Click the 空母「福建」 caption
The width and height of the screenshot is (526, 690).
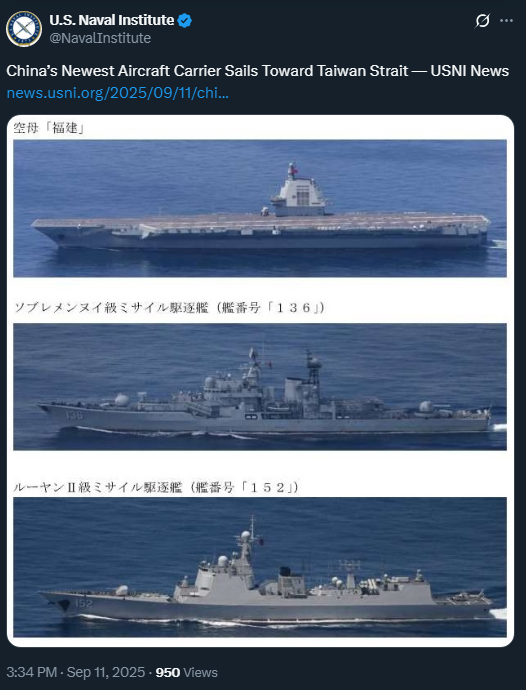pos(48,128)
